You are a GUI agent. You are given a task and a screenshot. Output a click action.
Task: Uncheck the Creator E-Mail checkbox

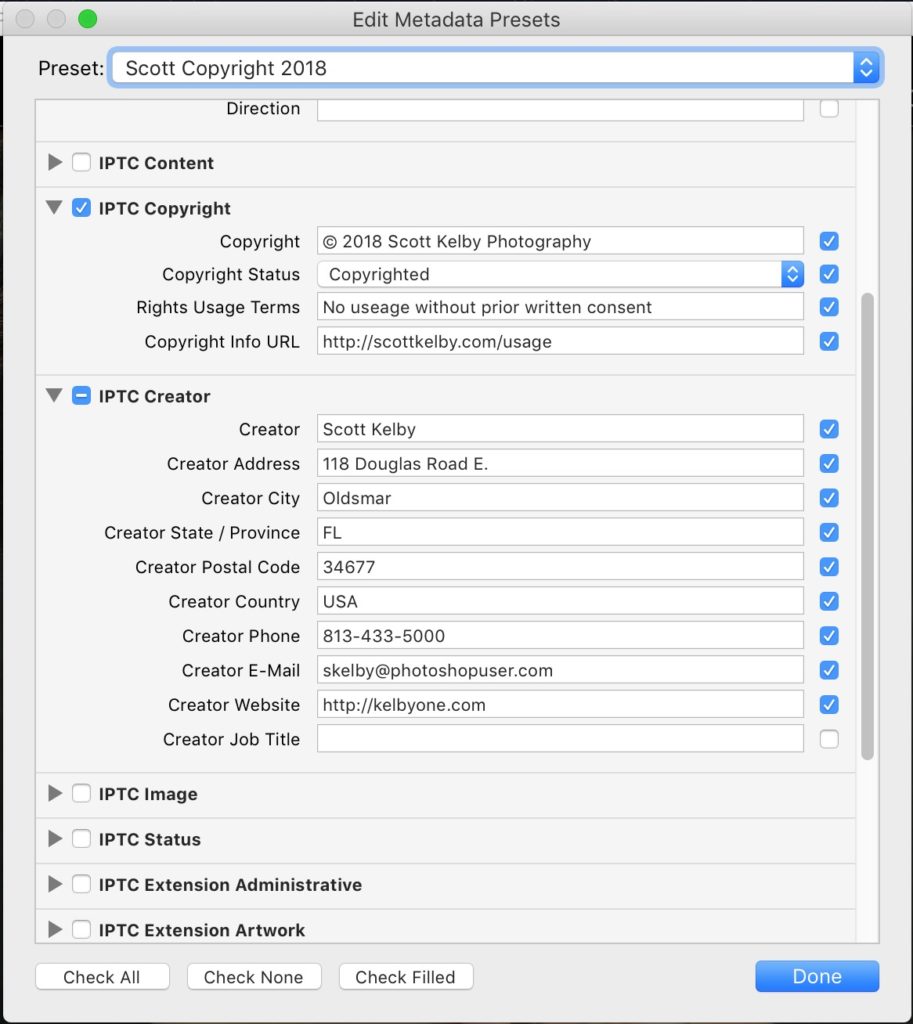(x=829, y=670)
